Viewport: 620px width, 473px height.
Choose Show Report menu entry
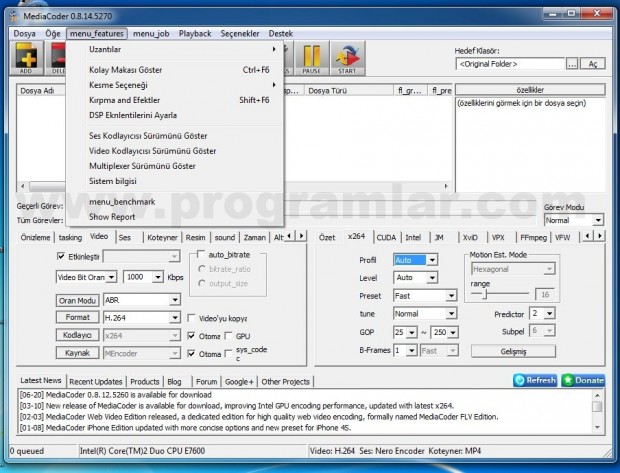pyautogui.click(x=175, y=217)
